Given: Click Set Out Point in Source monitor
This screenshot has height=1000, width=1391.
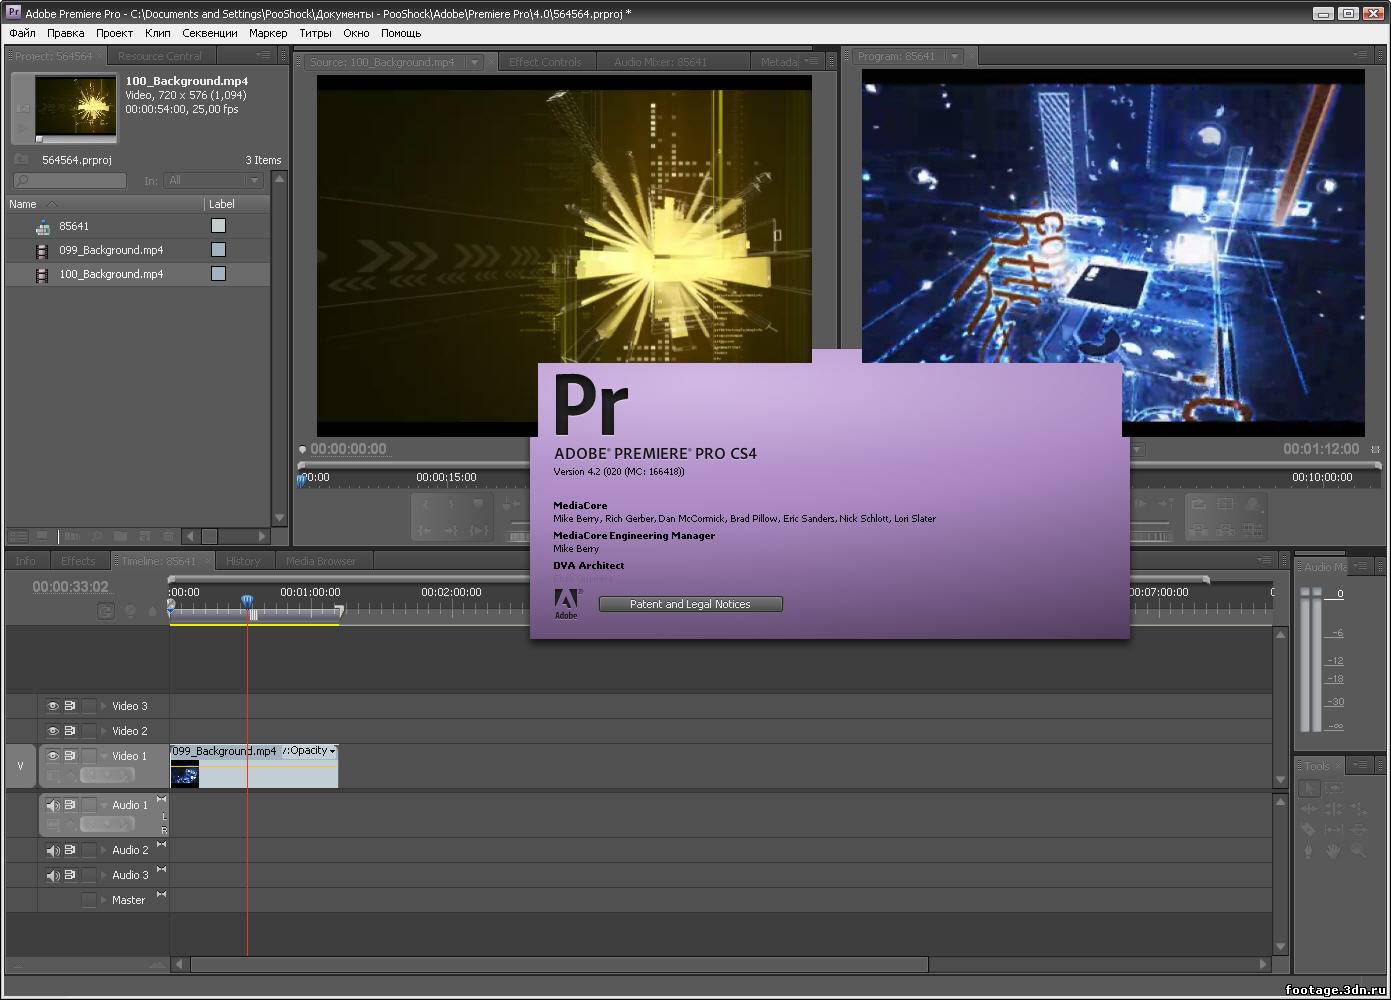Looking at the screenshot, I should [452, 504].
